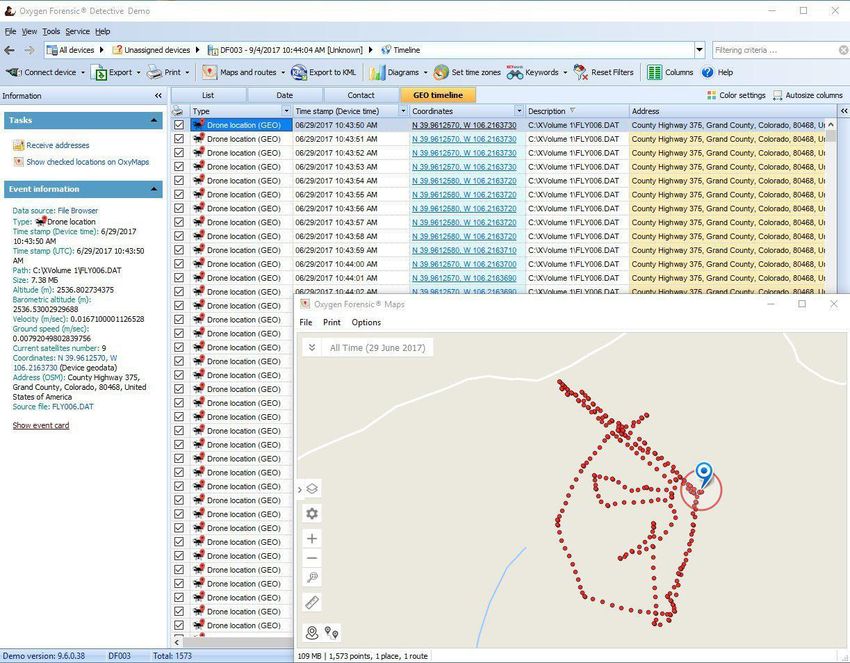Click the printer icon in table header

pyautogui.click(x=178, y=111)
